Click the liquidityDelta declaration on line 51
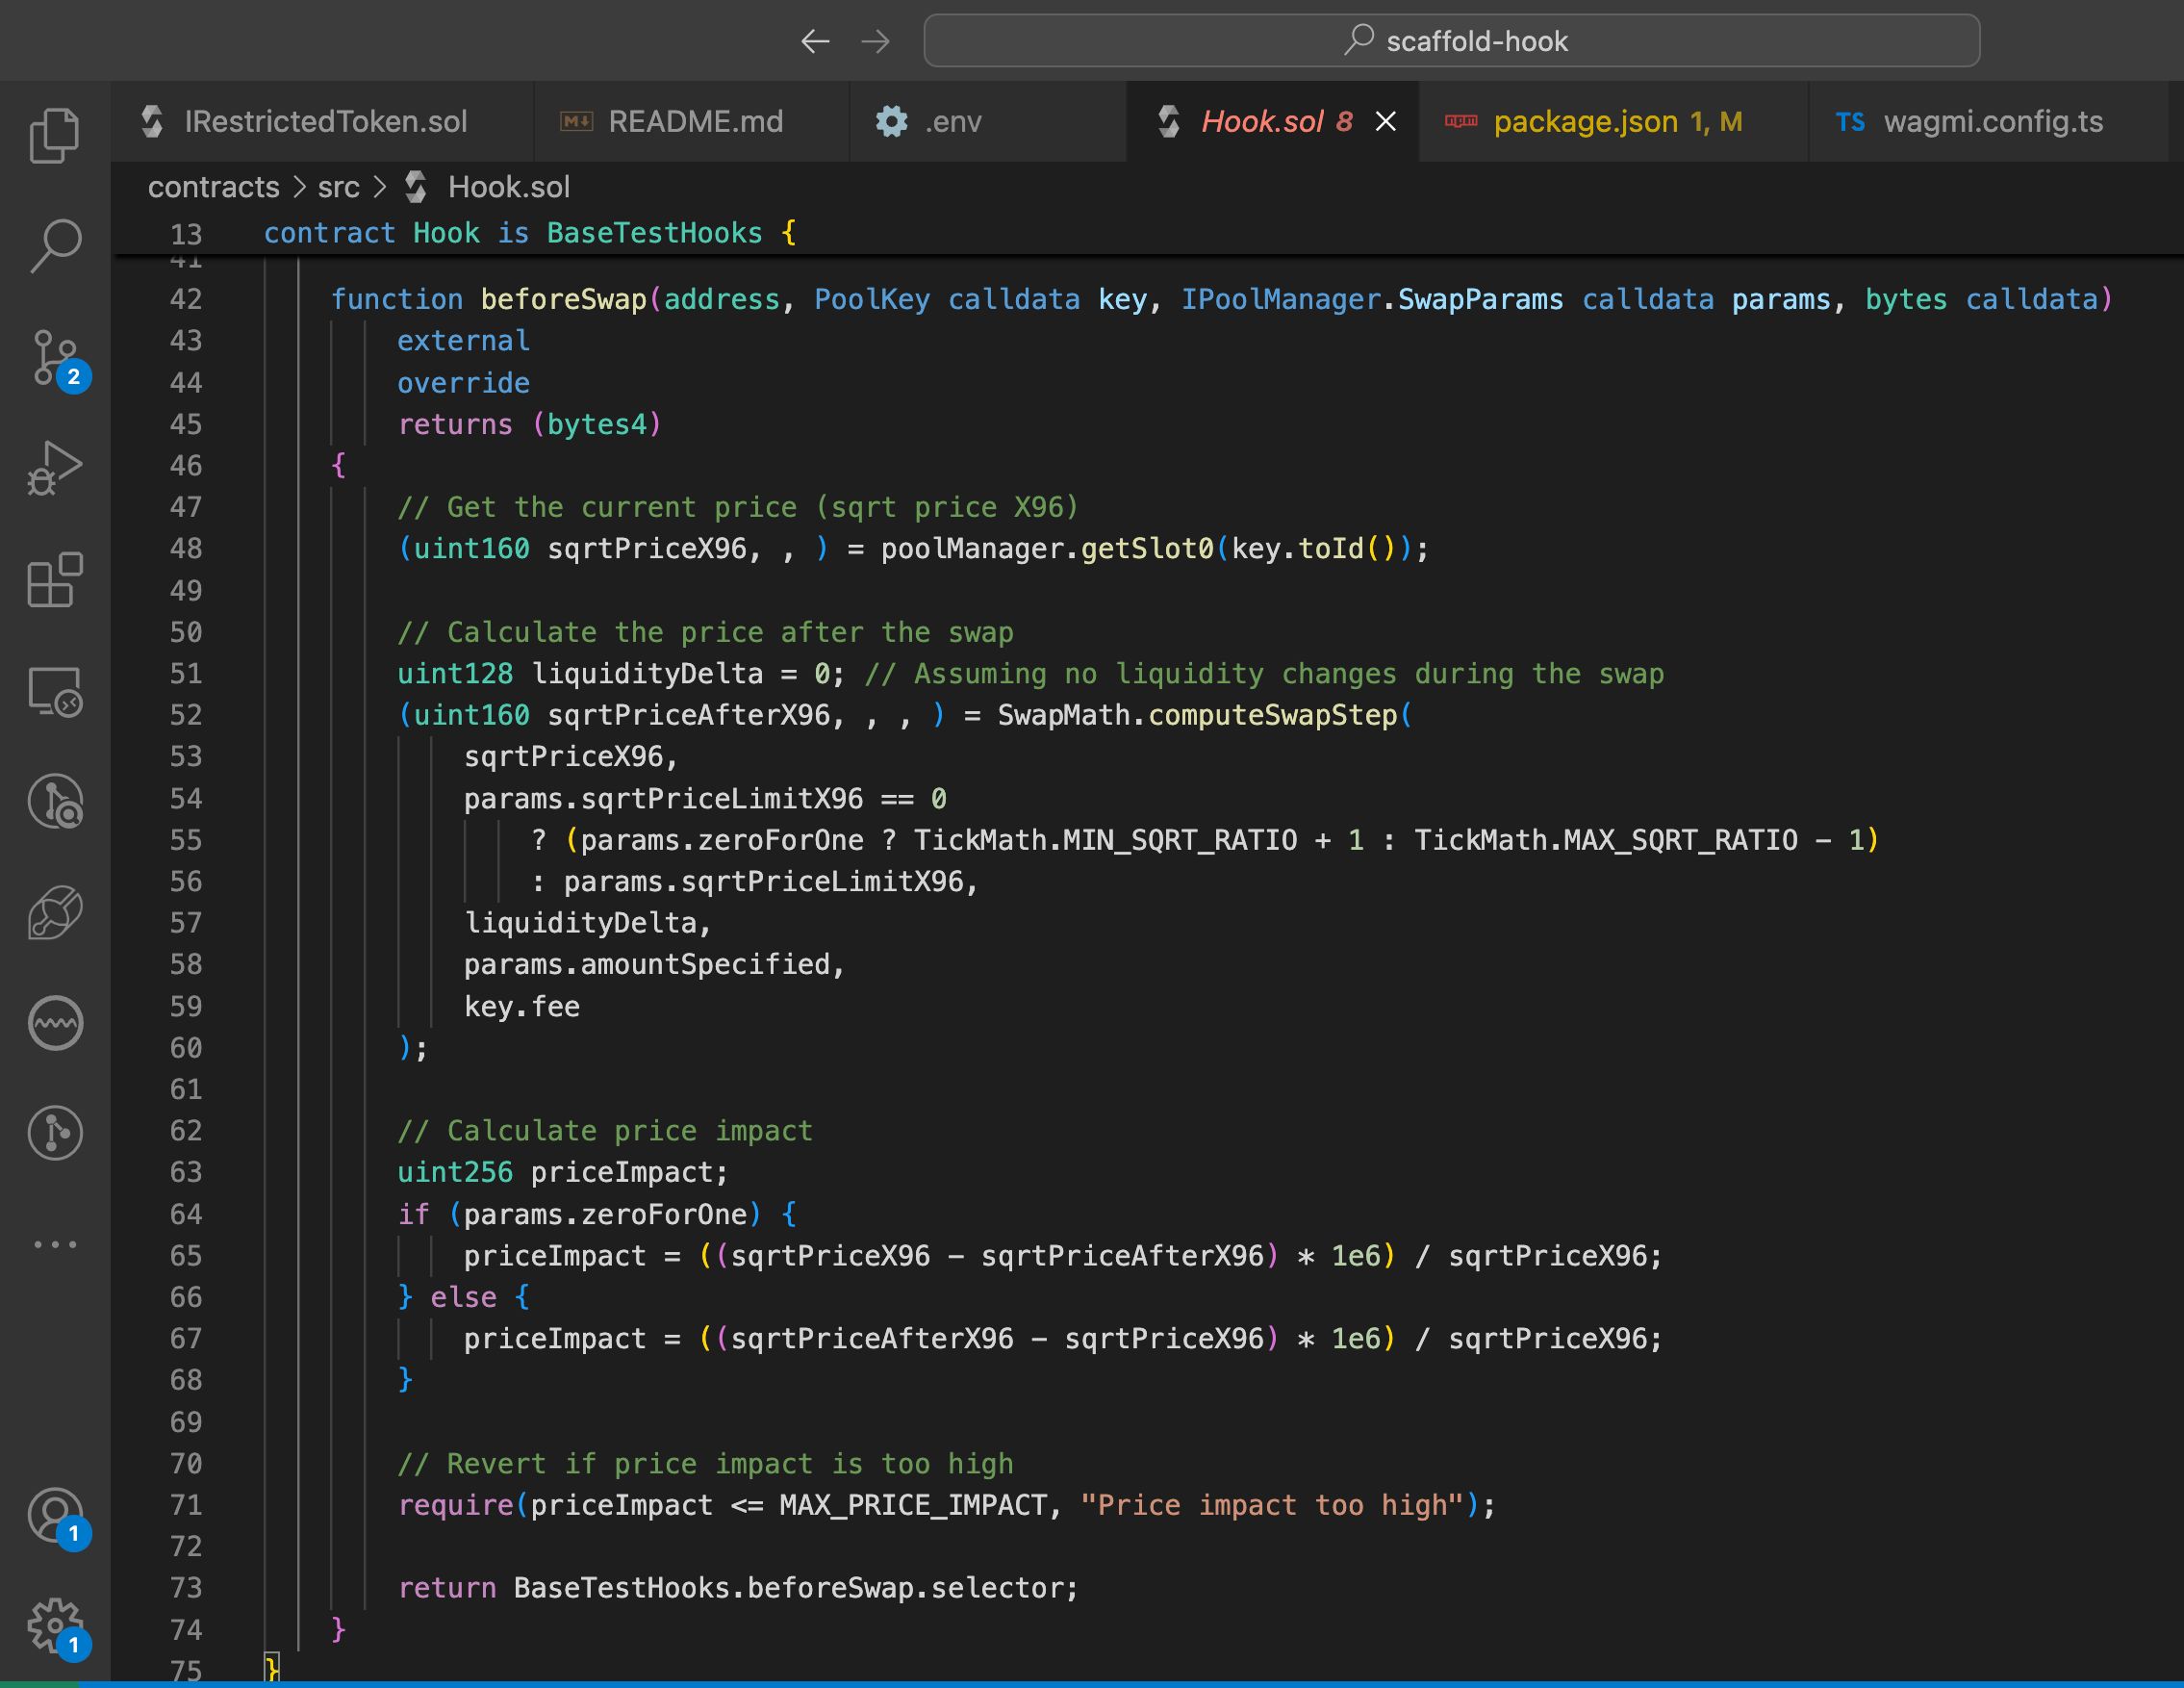This screenshot has height=1688, width=2184. pyautogui.click(x=647, y=674)
